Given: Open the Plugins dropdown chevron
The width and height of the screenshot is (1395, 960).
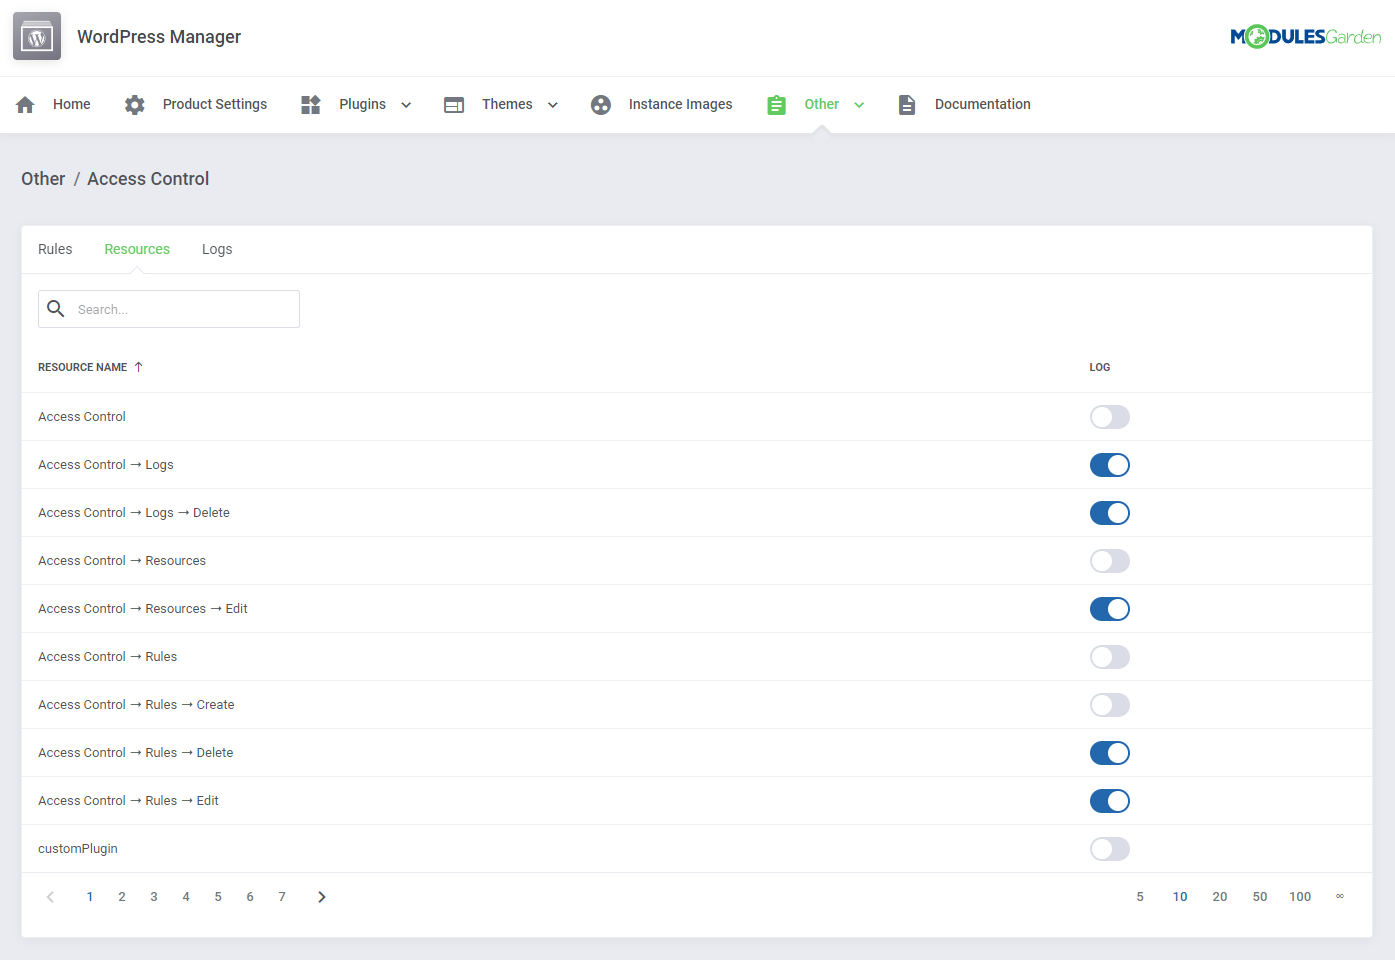Looking at the screenshot, I should coord(406,104).
